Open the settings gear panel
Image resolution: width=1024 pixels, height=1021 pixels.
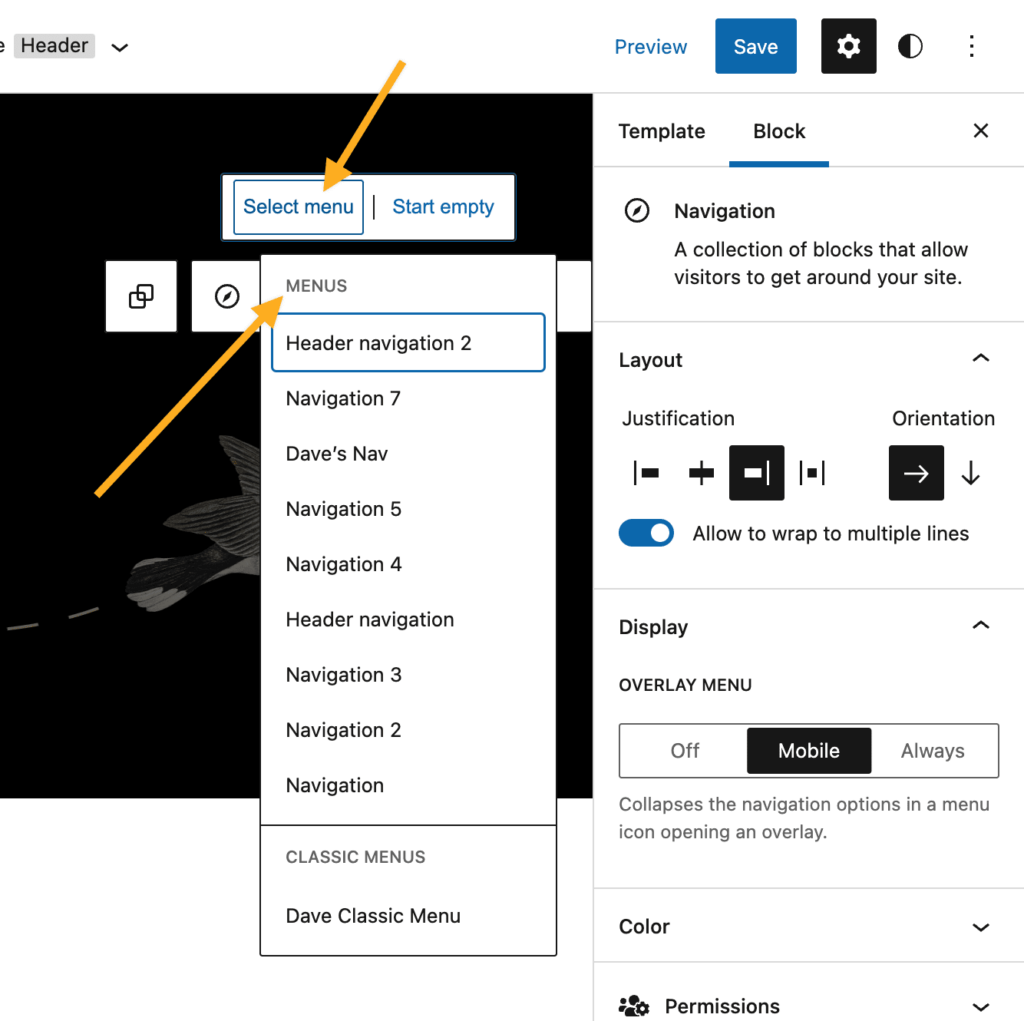pos(848,46)
